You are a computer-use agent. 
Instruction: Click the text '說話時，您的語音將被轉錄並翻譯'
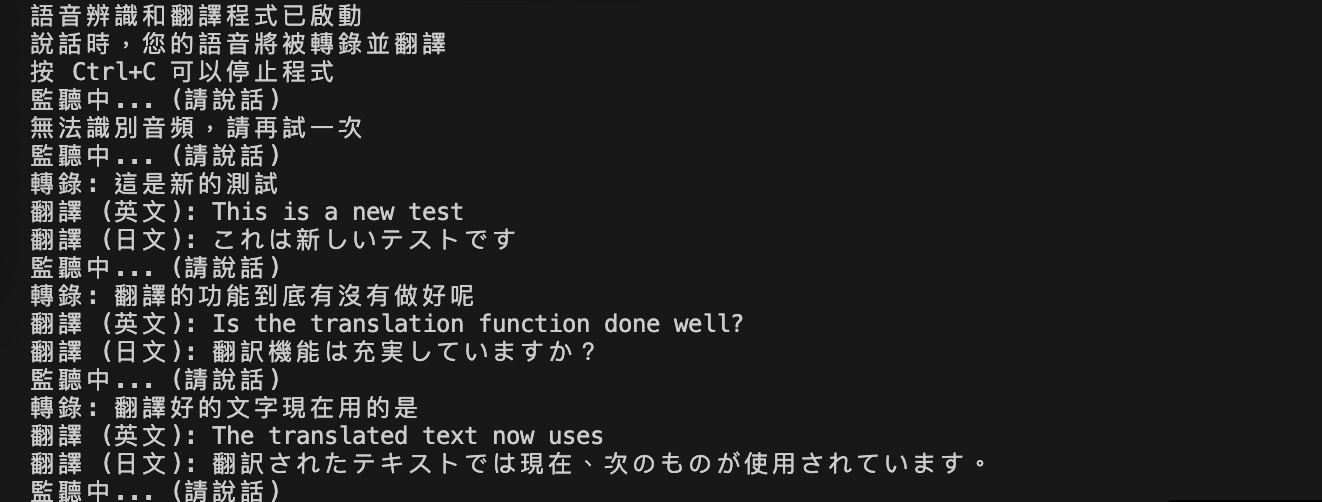[239, 44]
